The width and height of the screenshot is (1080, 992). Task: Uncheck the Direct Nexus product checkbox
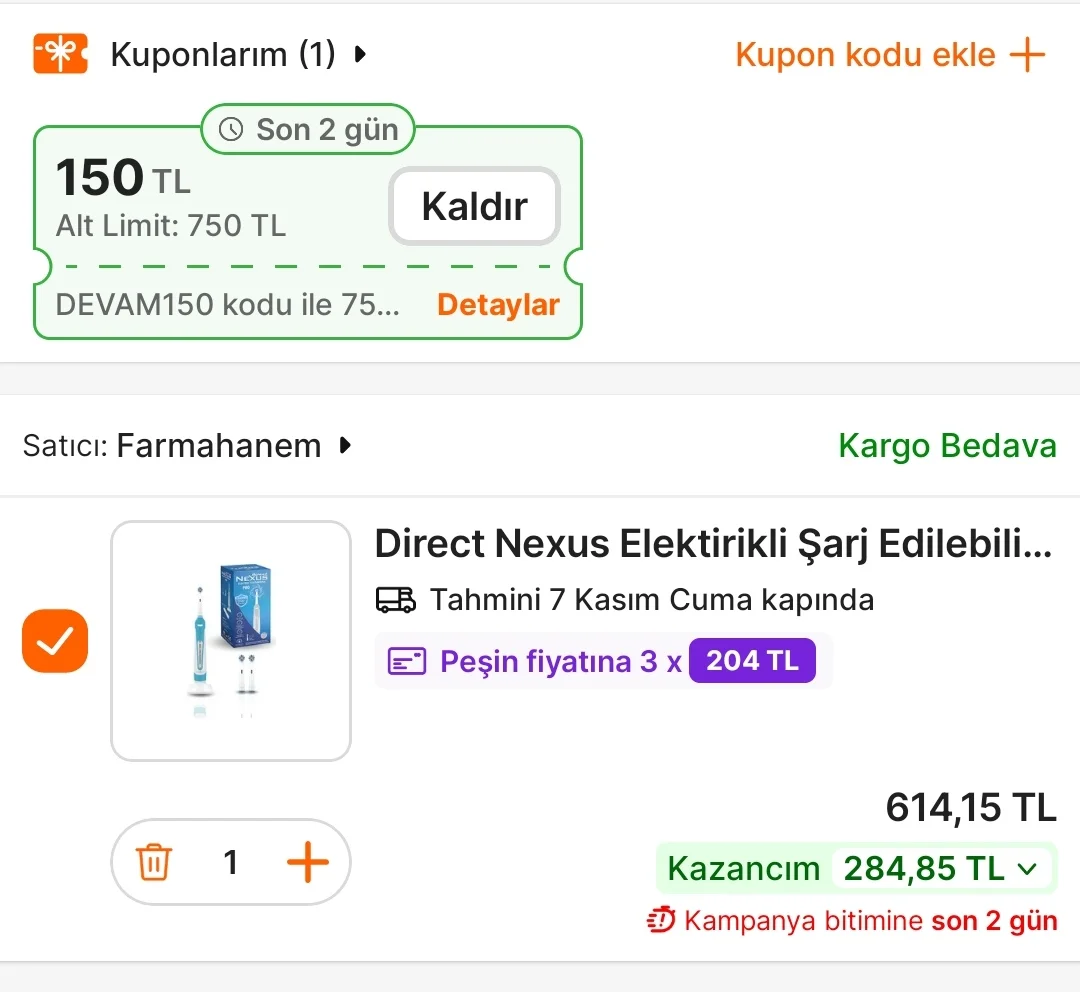(x=55, y=641)
